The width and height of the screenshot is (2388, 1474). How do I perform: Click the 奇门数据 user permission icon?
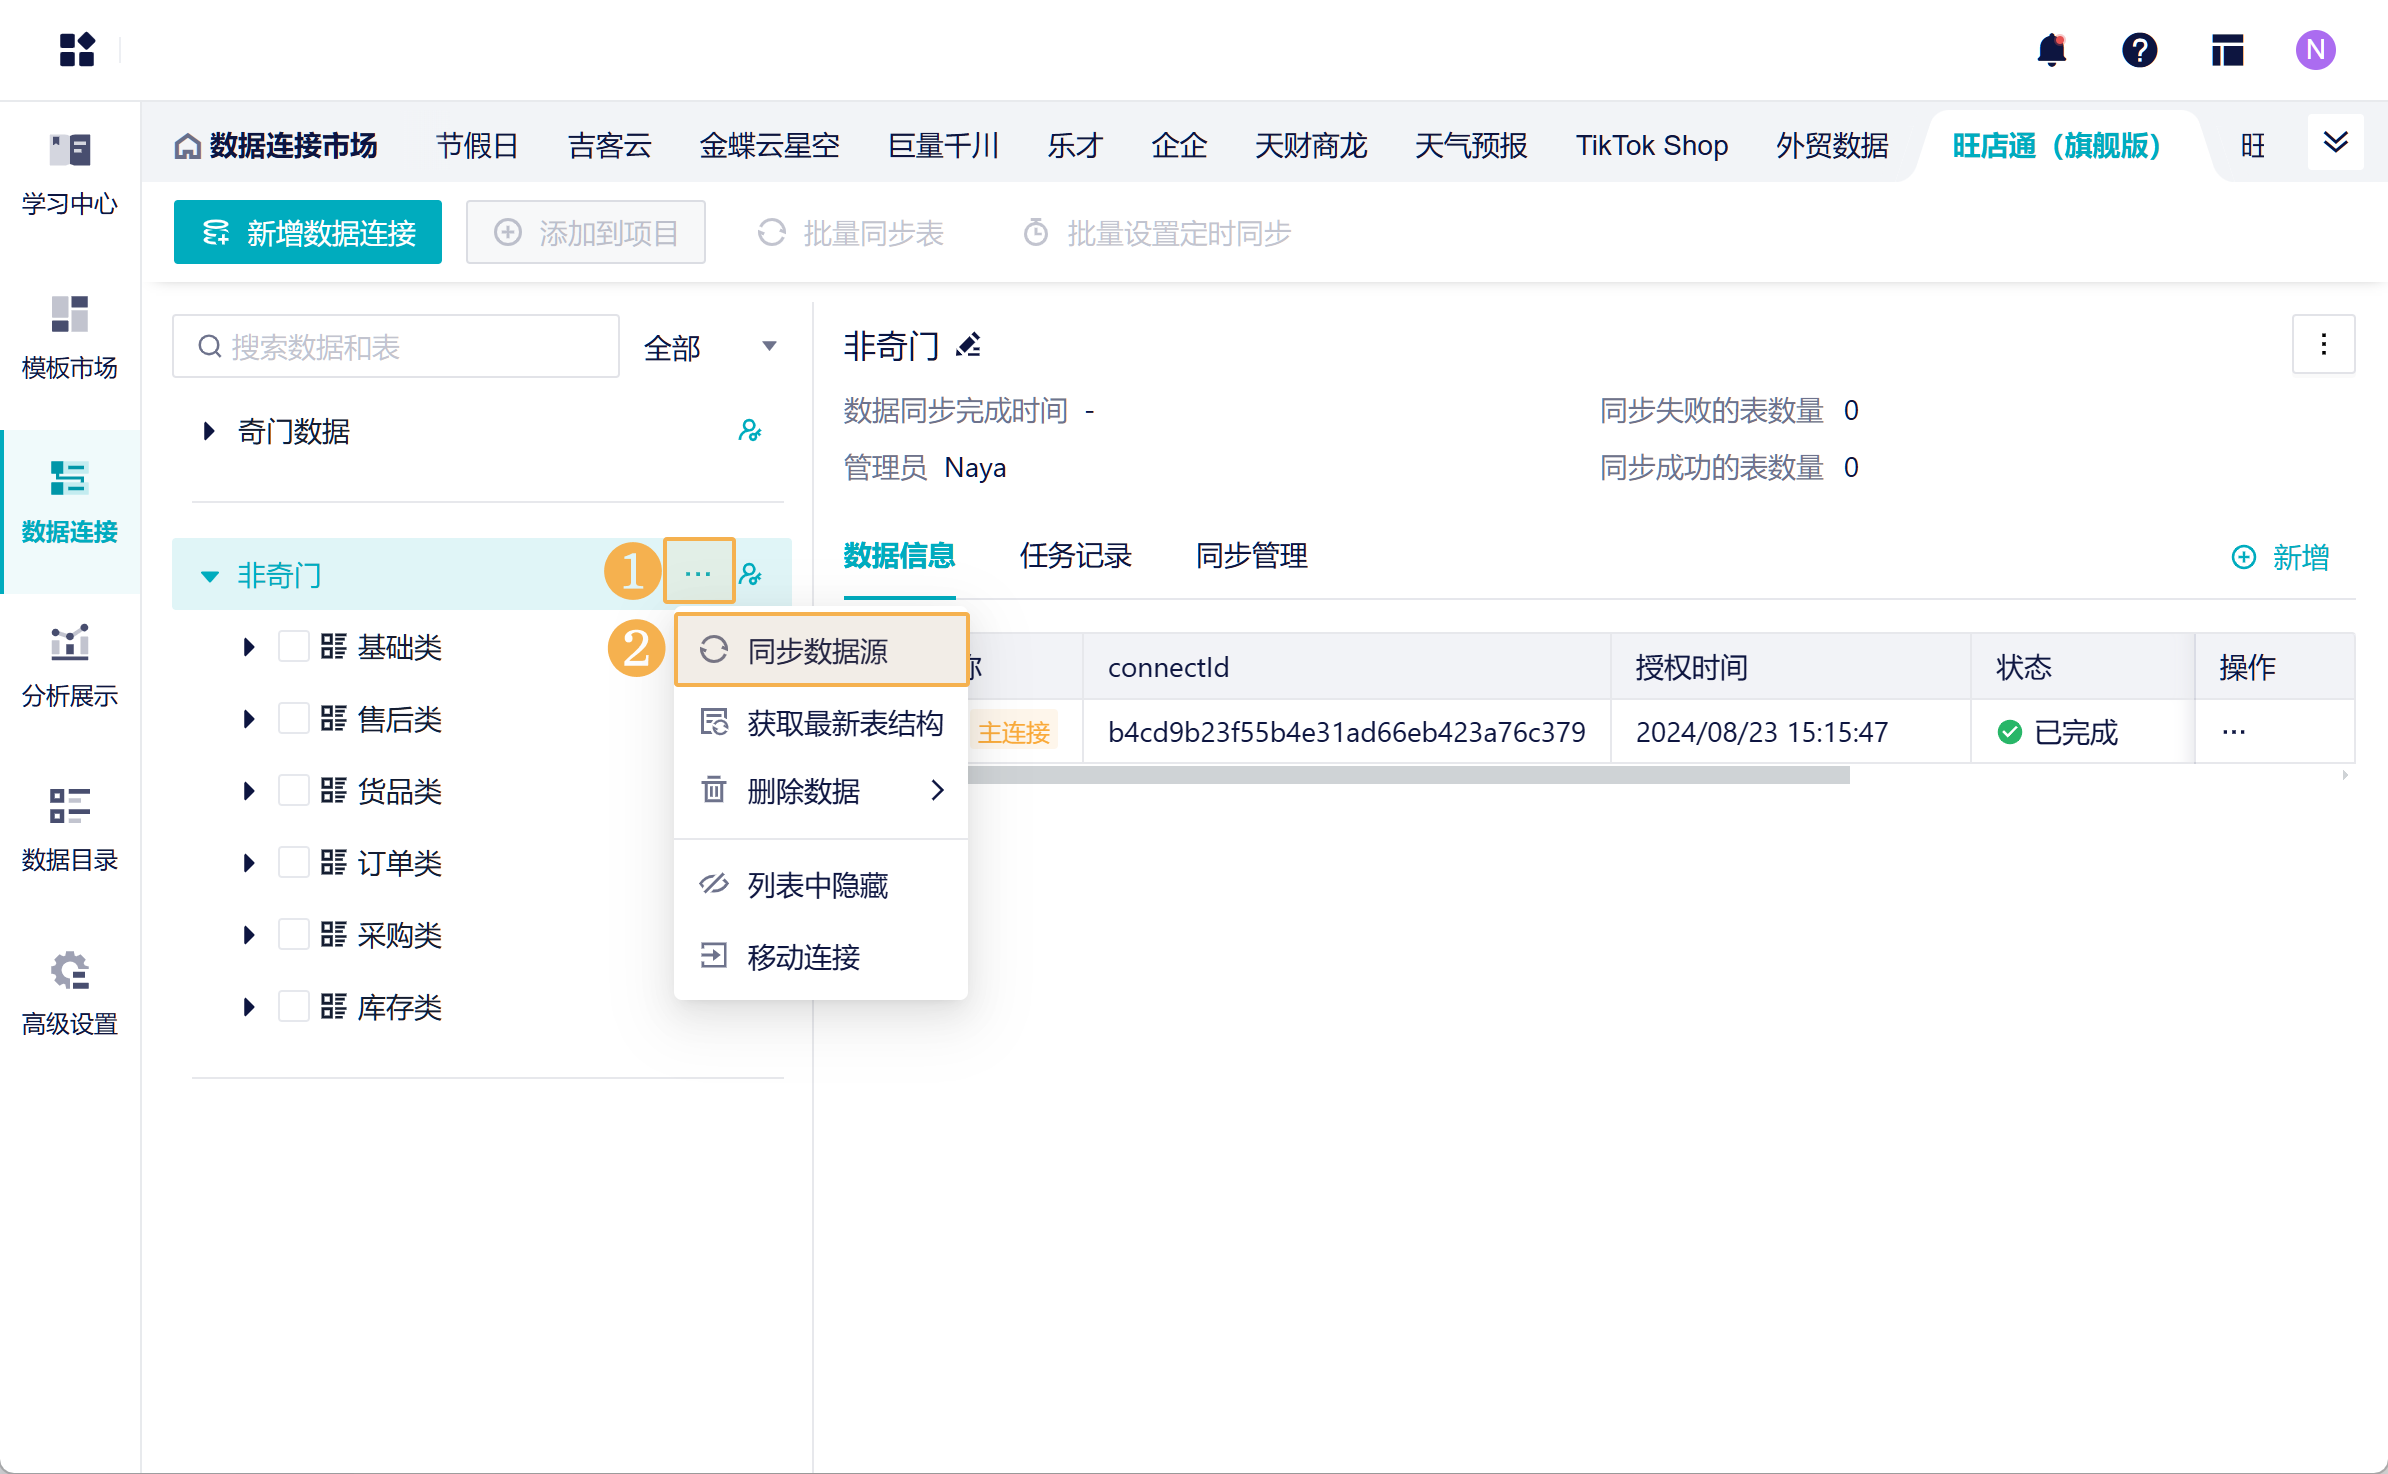[750, 431]
